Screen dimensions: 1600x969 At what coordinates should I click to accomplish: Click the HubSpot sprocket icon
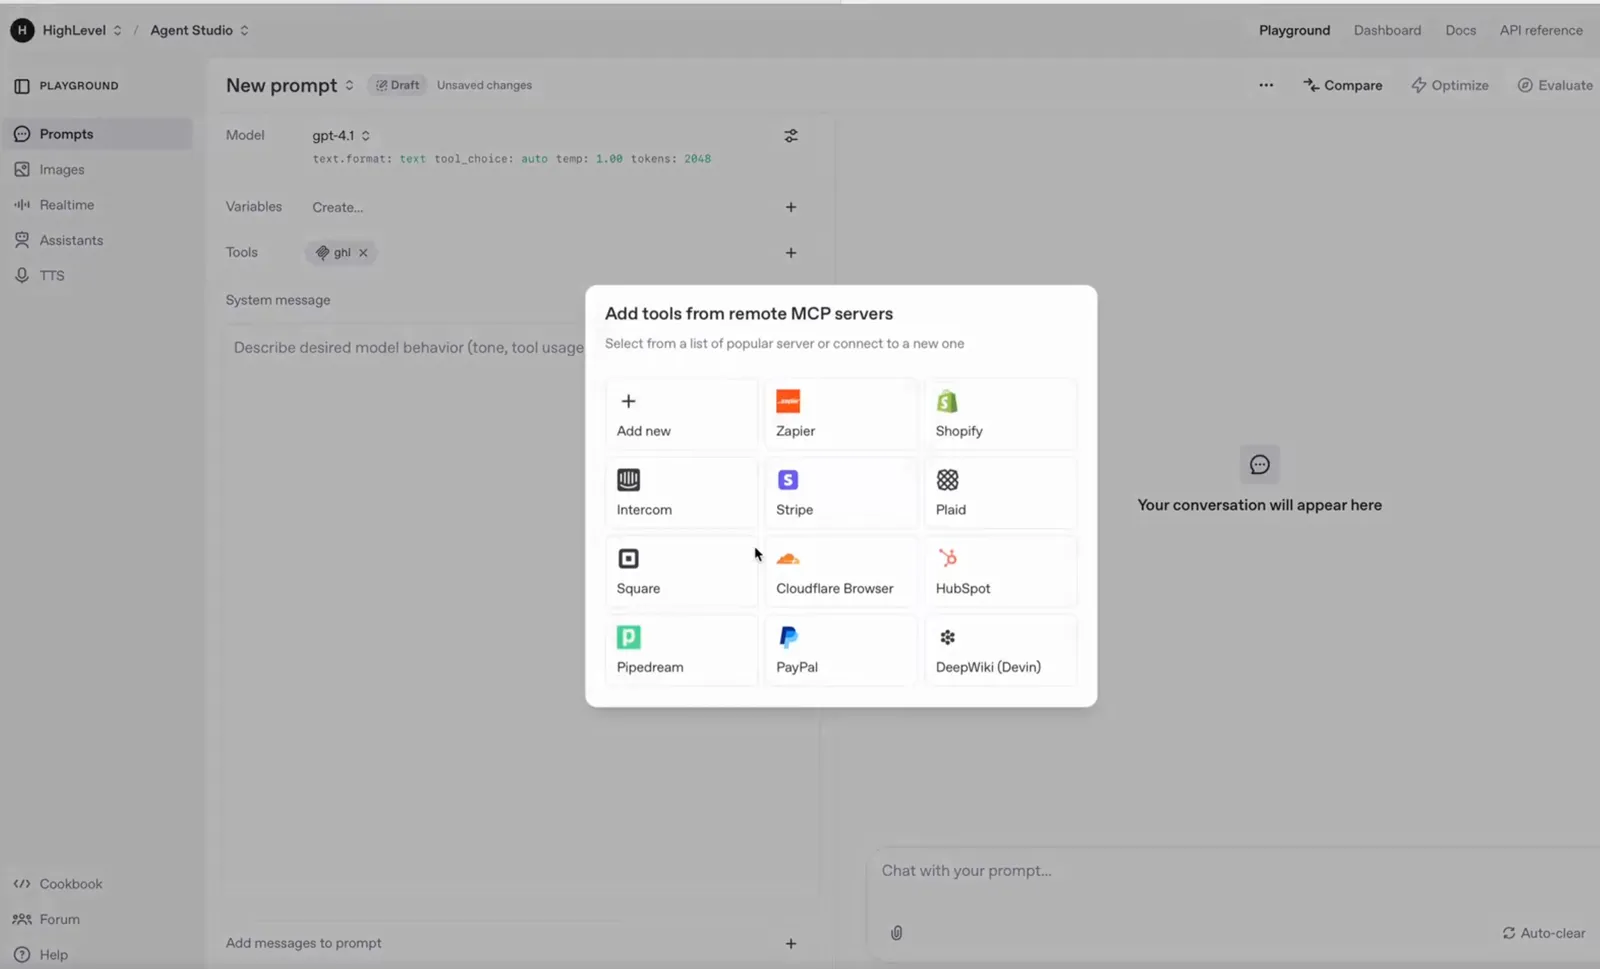coord(947,558)
